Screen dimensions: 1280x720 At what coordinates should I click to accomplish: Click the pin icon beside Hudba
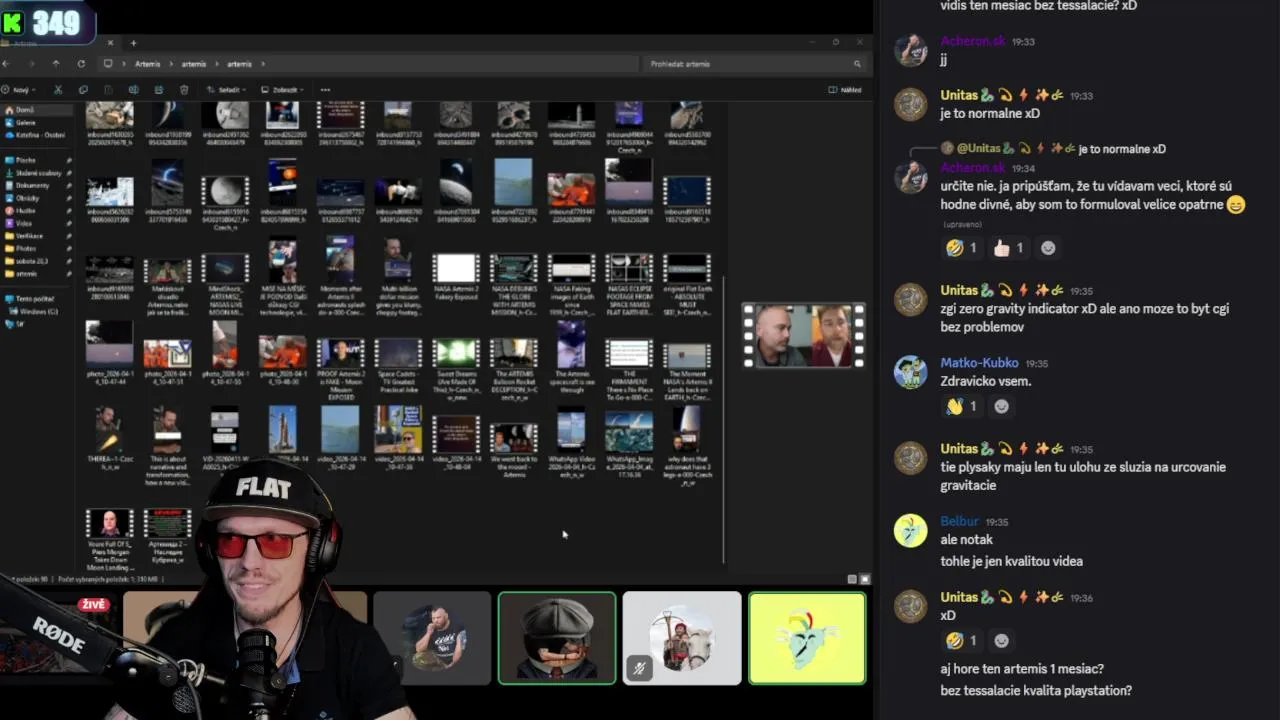[69, 210]
